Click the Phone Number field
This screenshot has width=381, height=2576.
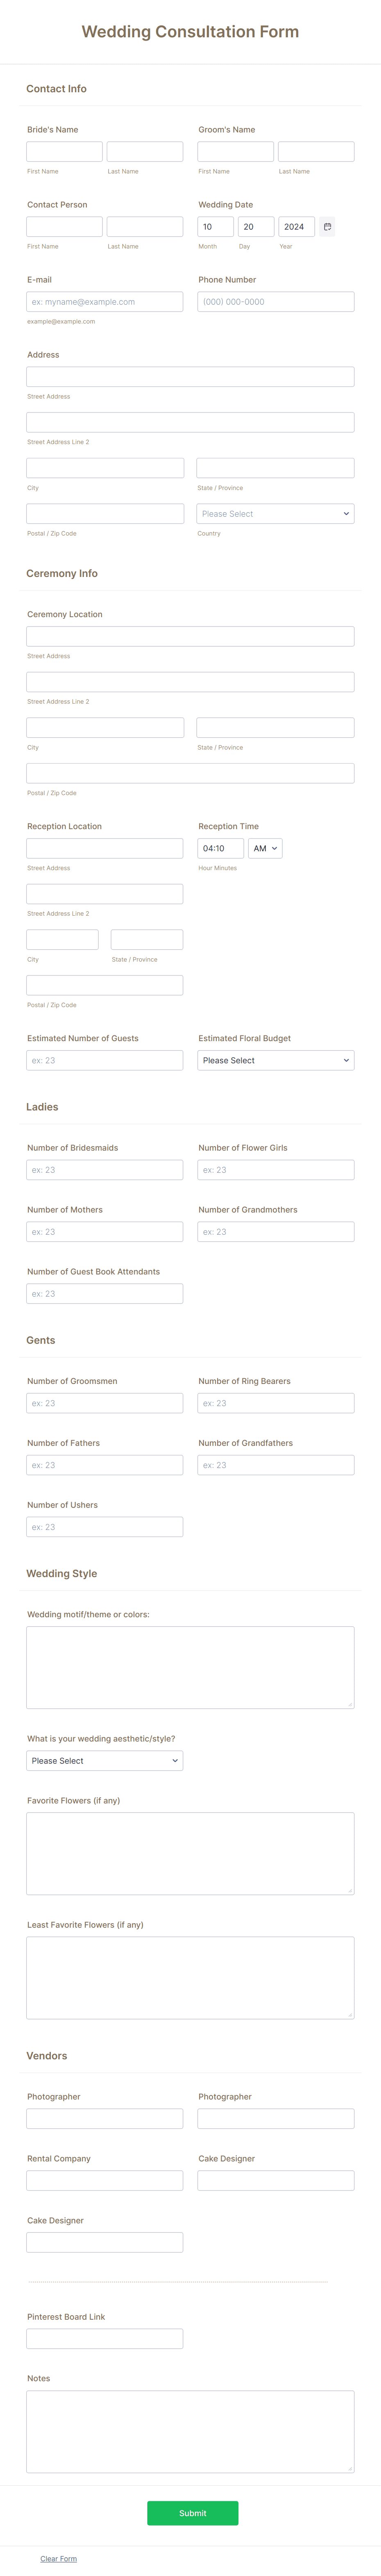click(275, 301)
